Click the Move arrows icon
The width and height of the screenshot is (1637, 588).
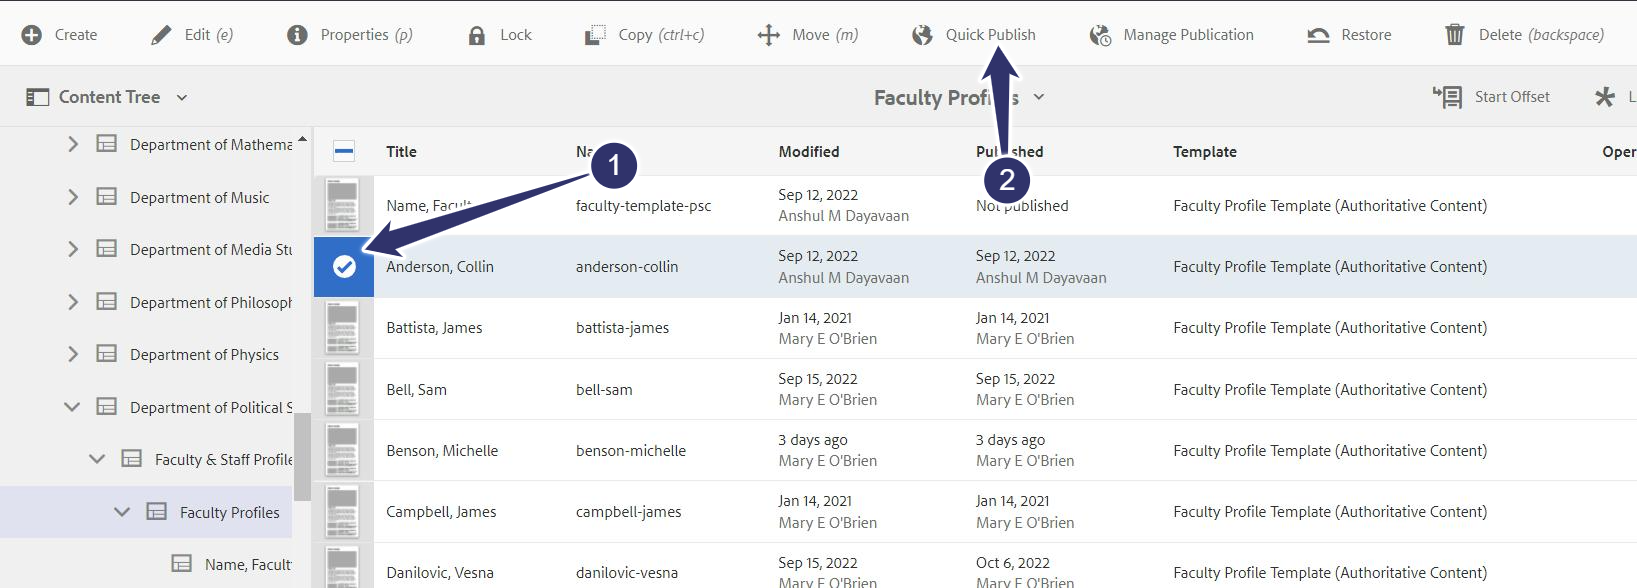[x=768, y=35]
